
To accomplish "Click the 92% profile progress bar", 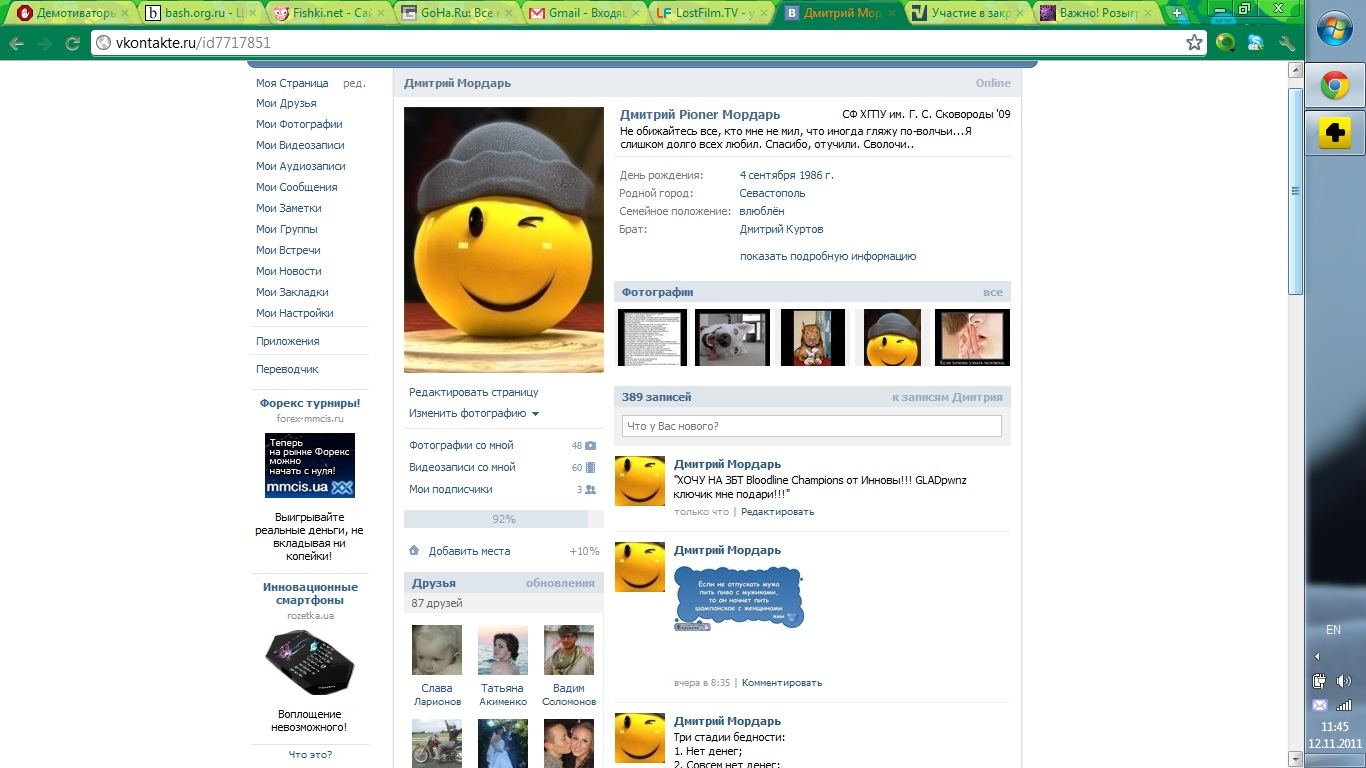I will point(503,519).
